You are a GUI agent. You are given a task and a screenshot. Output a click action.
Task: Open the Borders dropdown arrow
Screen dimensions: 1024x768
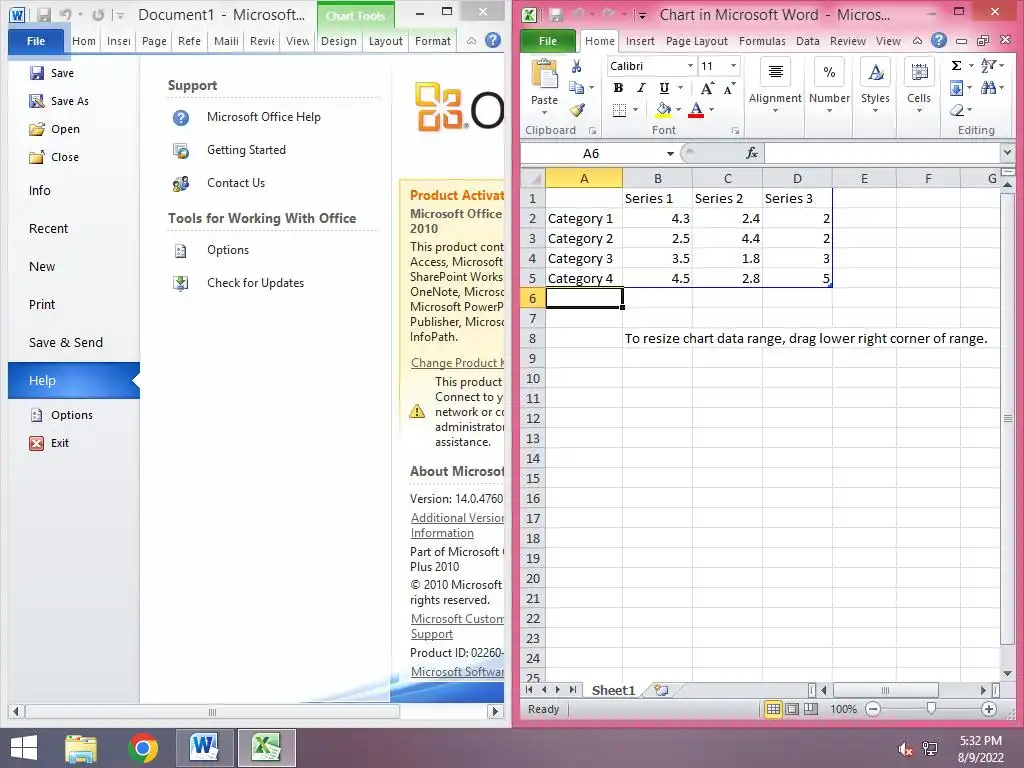[635, 110]
